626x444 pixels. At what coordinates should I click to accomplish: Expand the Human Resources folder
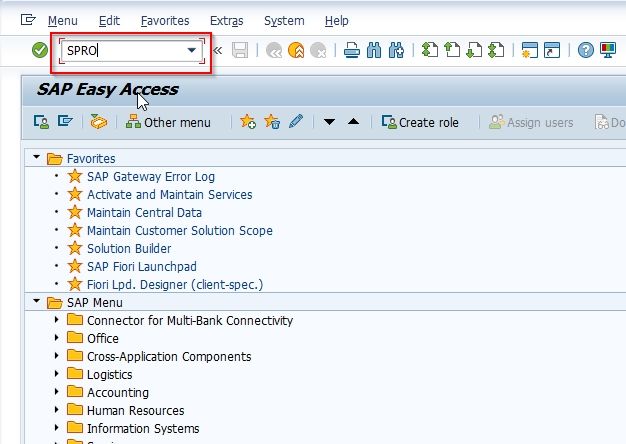tap(56, 409)
